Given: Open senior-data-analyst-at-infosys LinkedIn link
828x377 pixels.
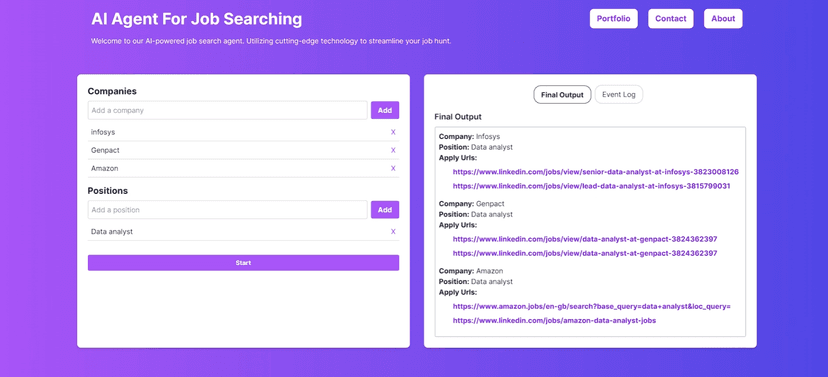Looking at the screenshot, I should (596, 172).
